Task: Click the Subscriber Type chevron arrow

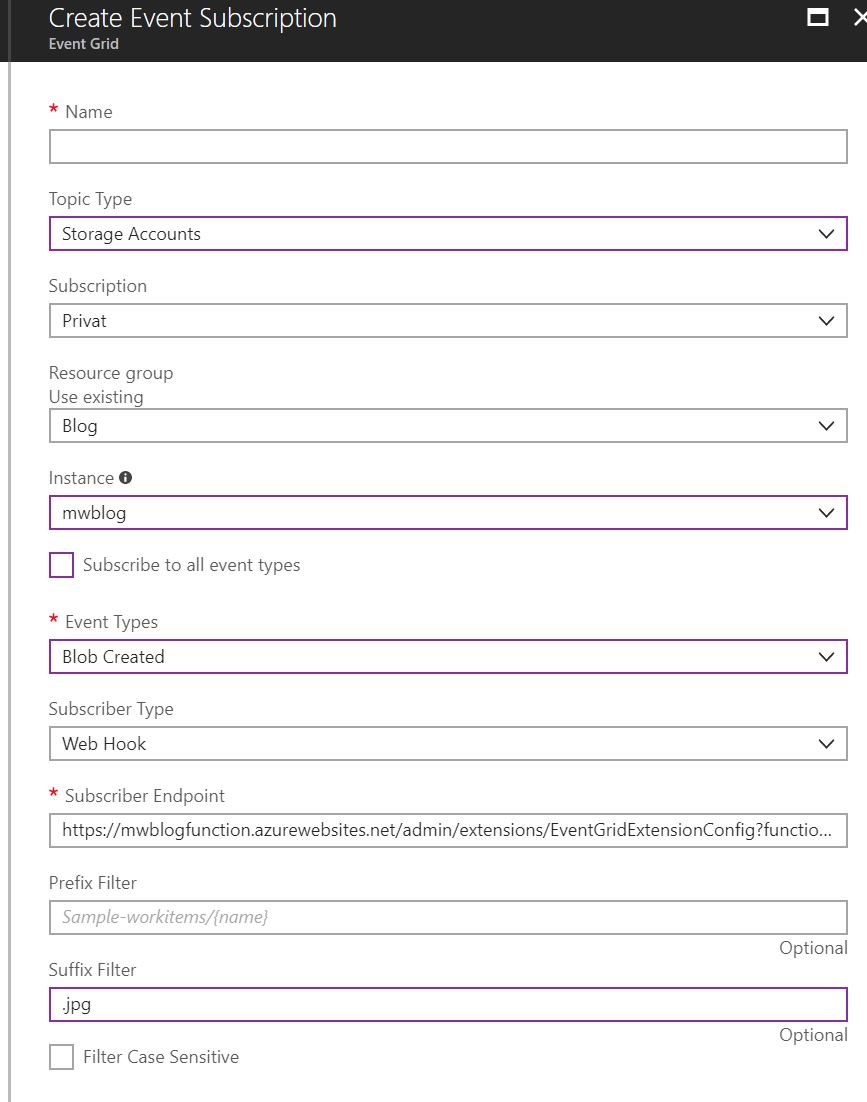Action: tap(826, 744)
